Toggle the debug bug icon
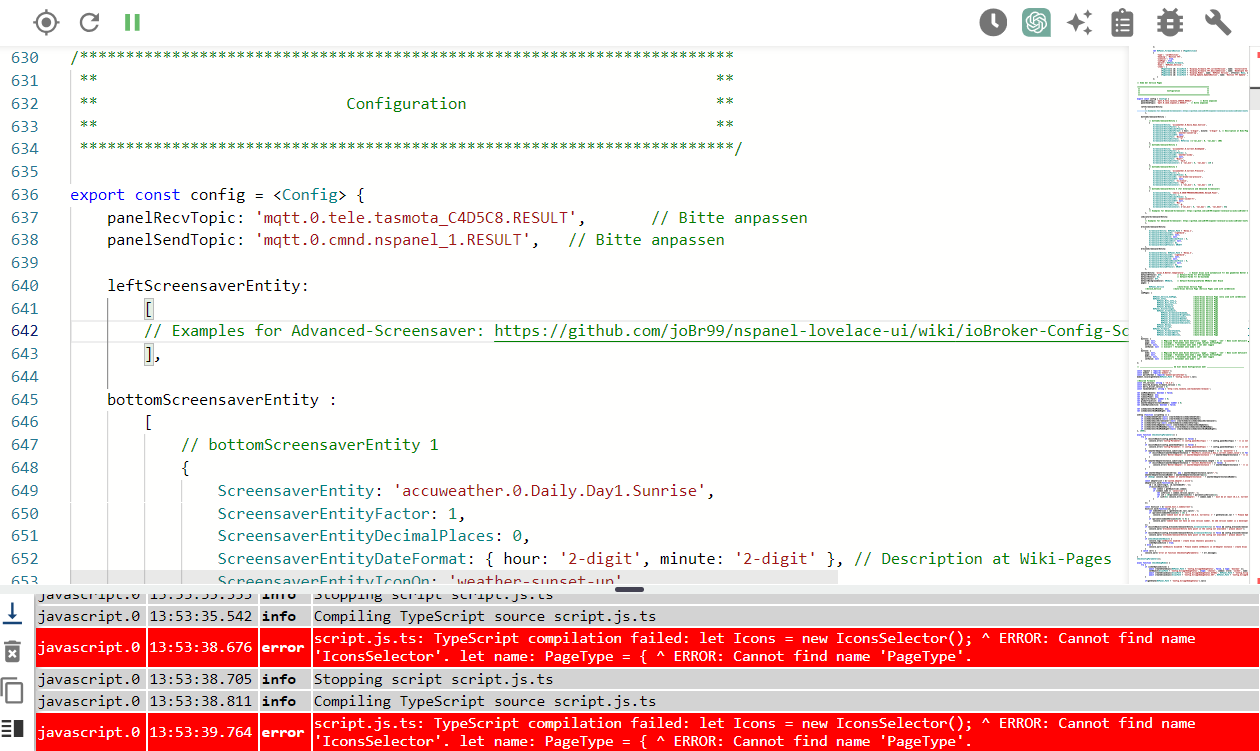This screenshot has width=1260, height=751. (1169, 22)
